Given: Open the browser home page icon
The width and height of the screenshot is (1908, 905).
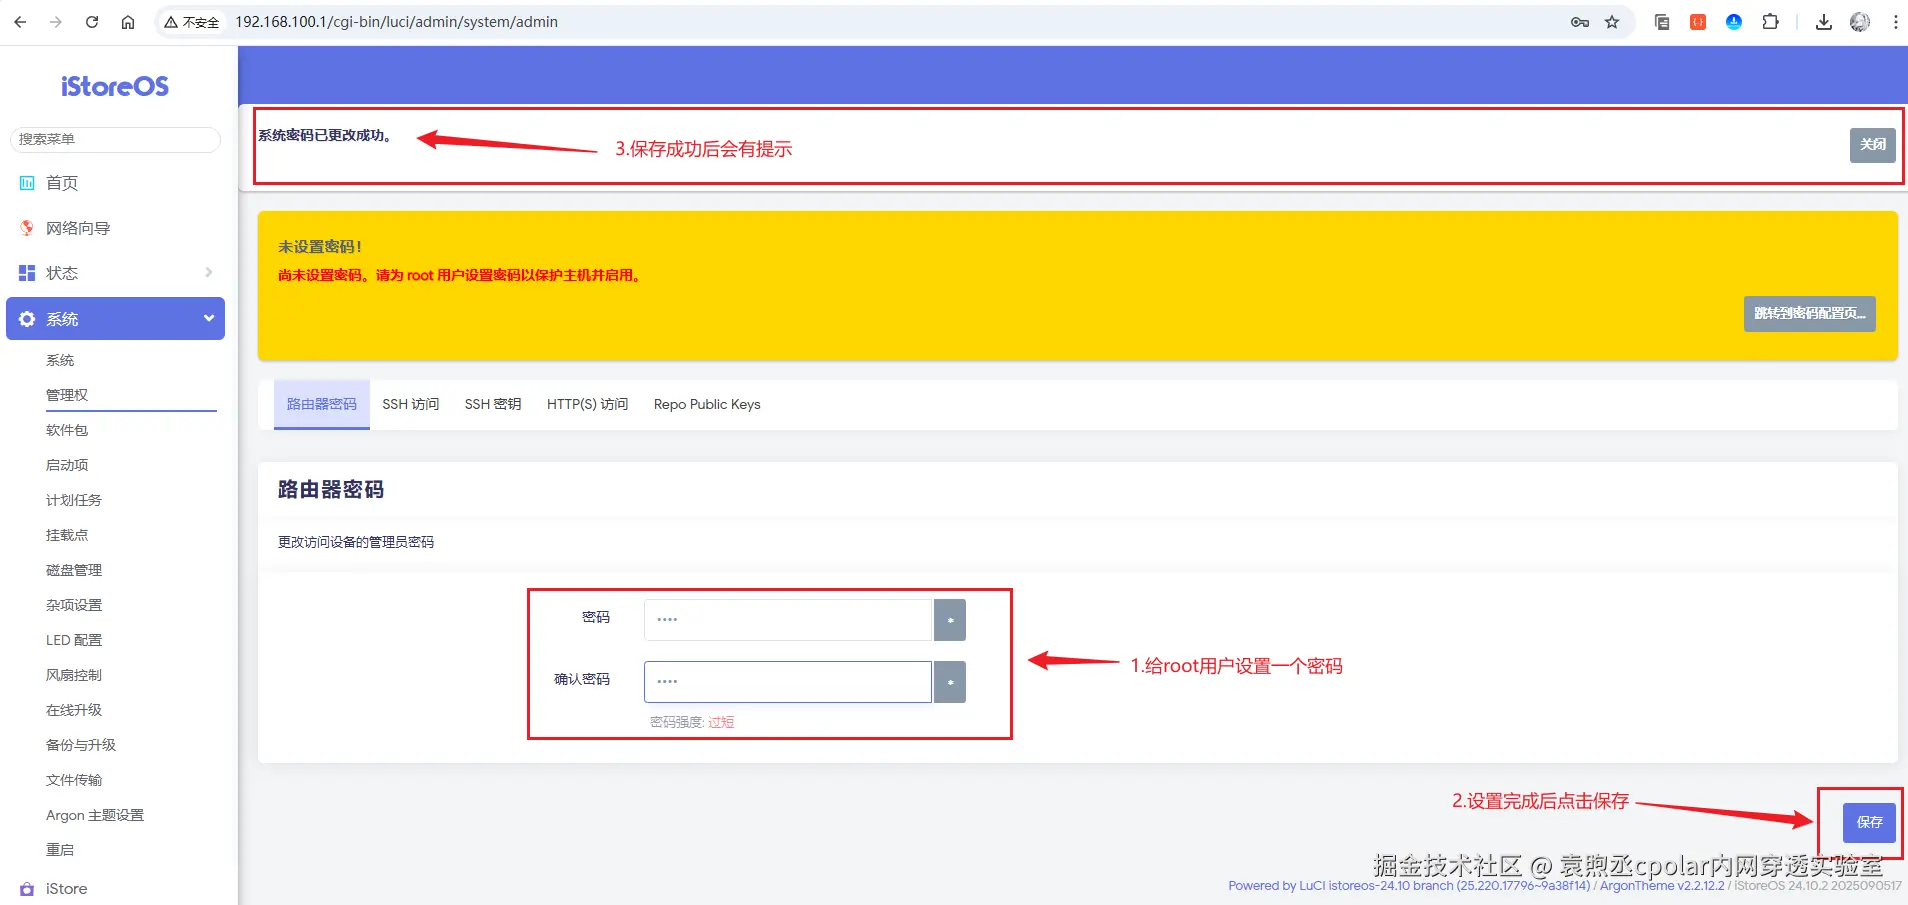Looking at the screenshot, I should (128, 22).
